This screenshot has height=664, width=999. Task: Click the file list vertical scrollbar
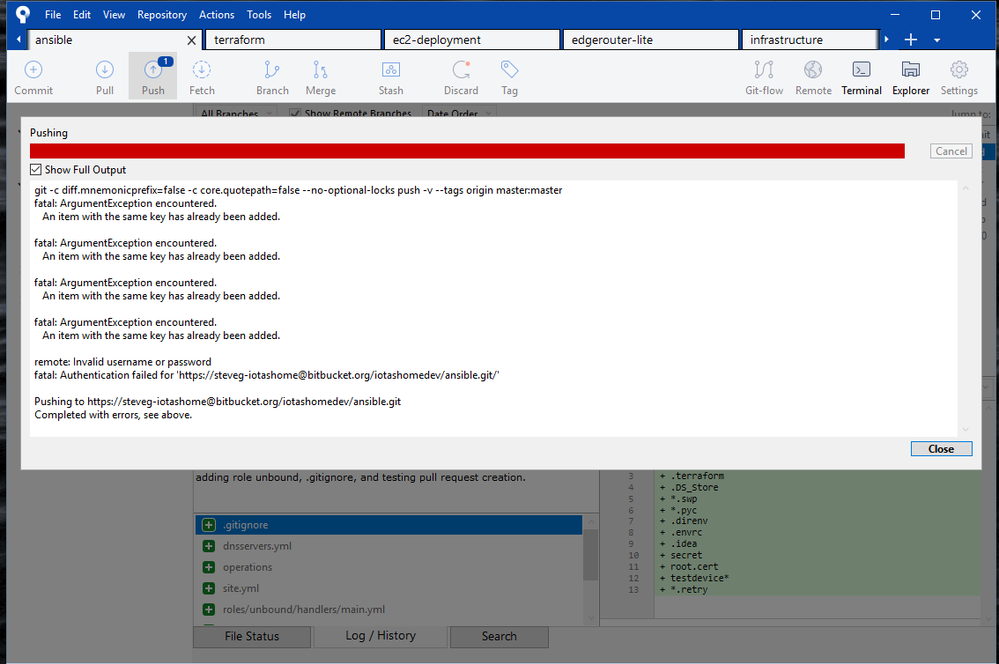tap(591, 554)
